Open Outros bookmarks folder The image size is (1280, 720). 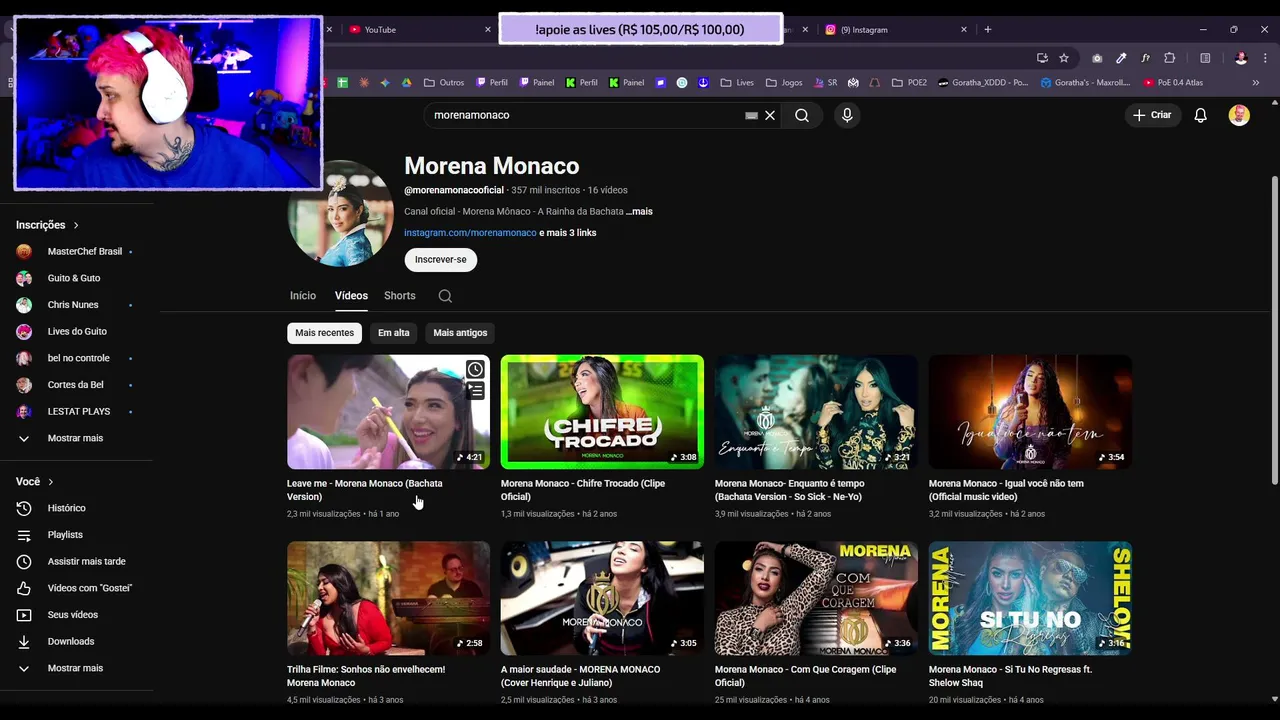coord(444,83)
